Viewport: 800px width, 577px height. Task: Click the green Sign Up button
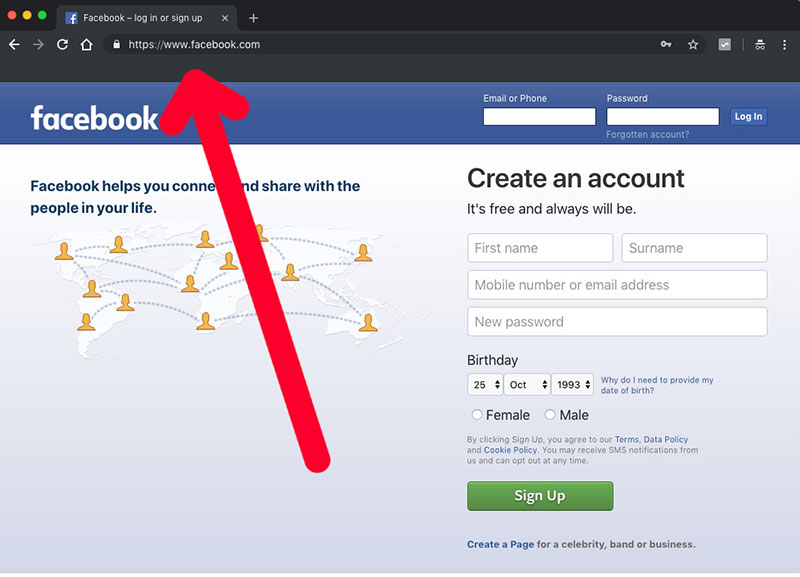point(540,496)
